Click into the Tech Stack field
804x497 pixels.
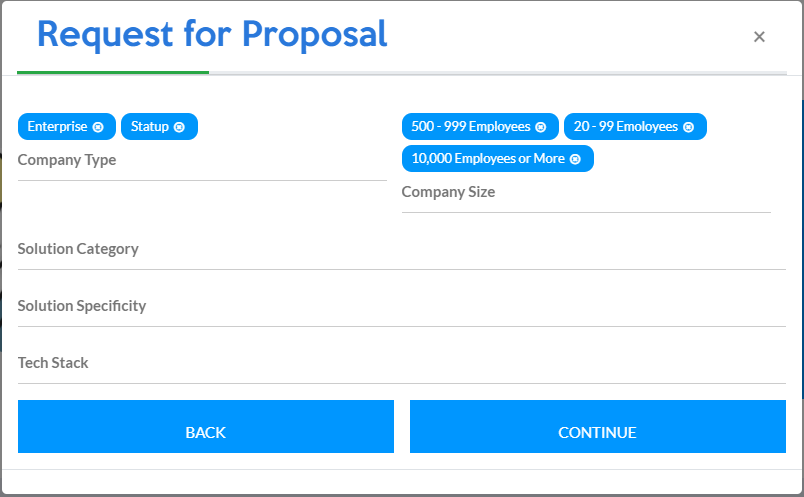click(401, 363)
